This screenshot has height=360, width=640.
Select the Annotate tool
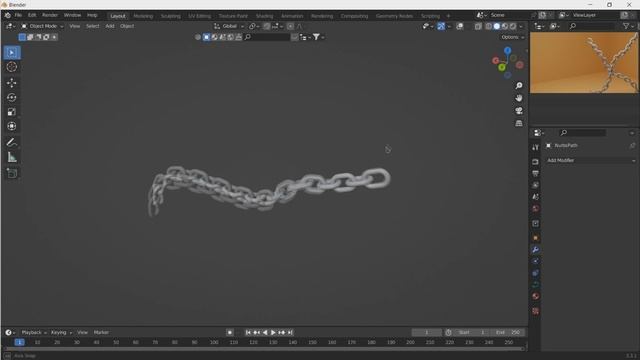coord(12,142)
